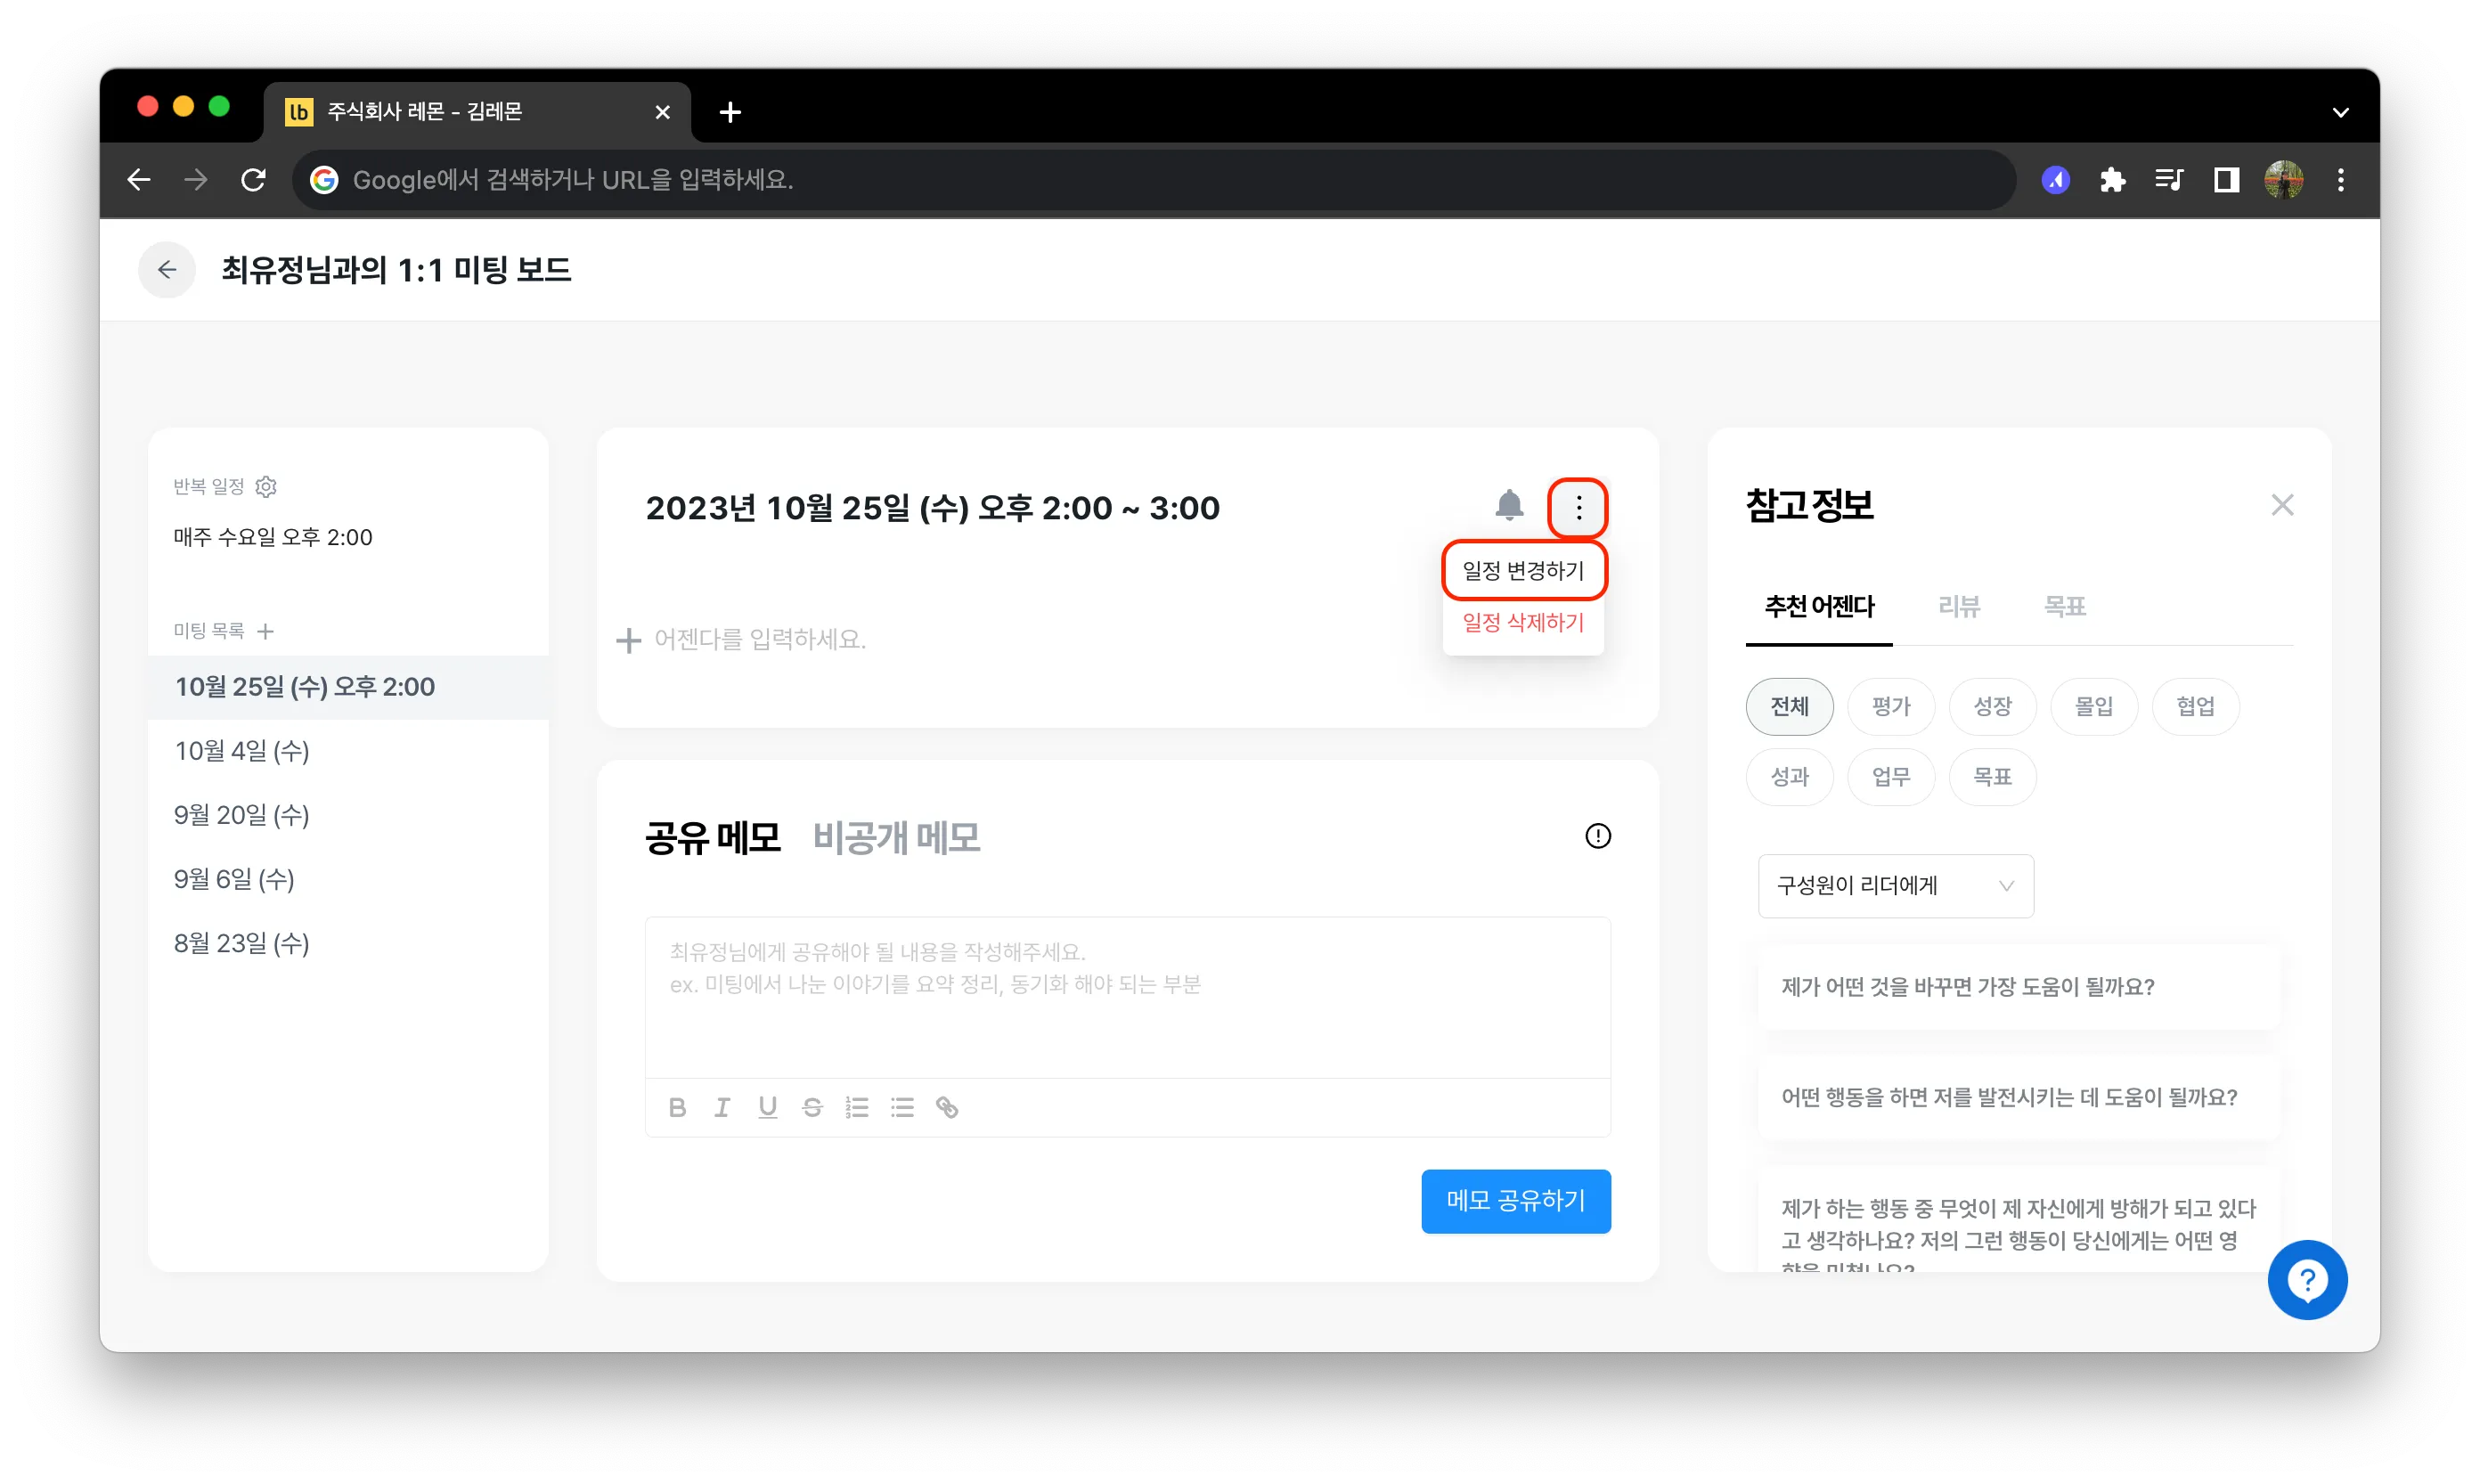Select the 업무 filter chip

(x=1890, y=777)
